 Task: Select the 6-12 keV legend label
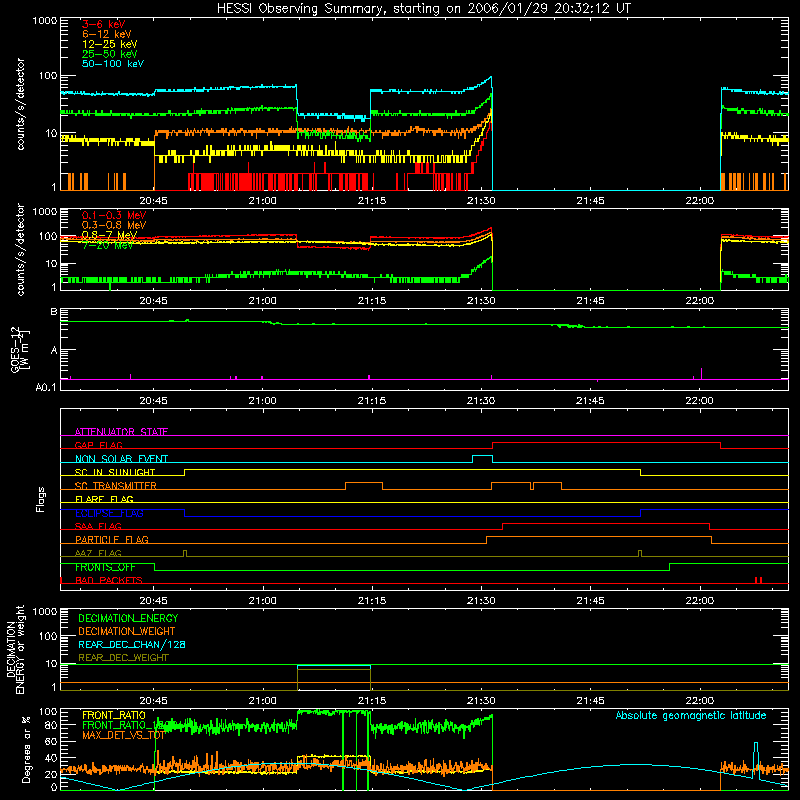coord(107,34)
